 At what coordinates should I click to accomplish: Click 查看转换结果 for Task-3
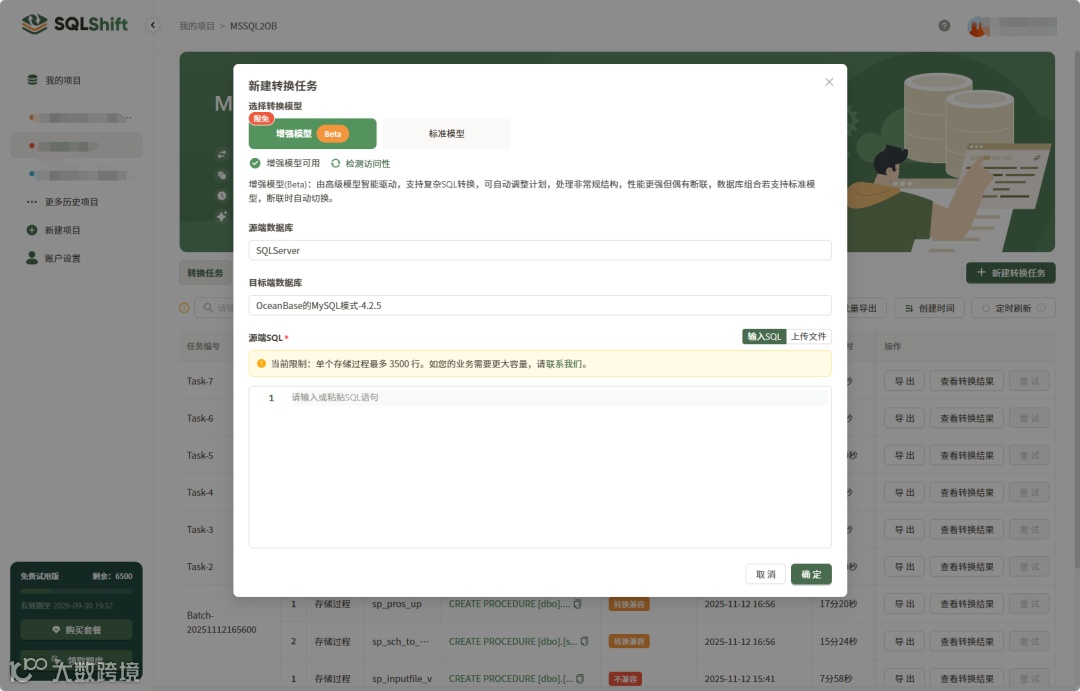coord(966,530)
